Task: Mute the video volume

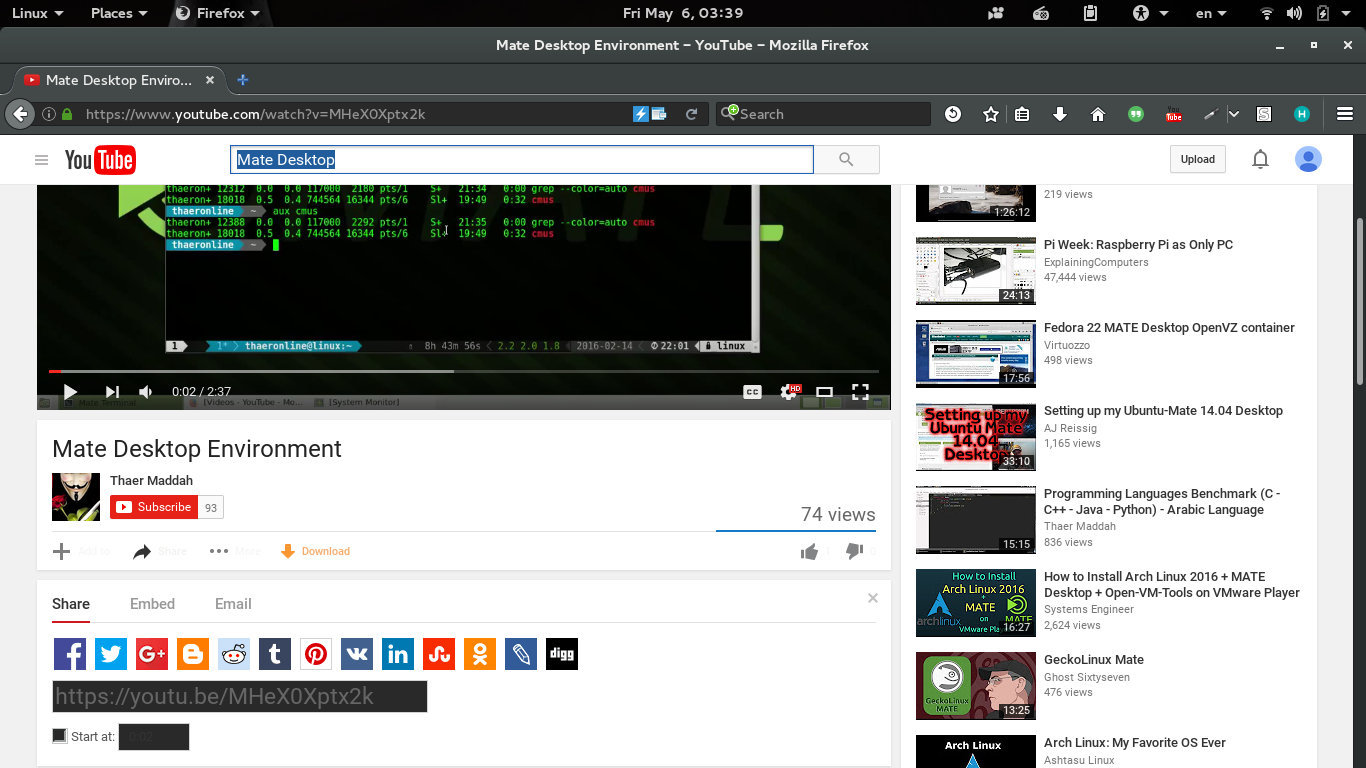Action: (146, 392)
